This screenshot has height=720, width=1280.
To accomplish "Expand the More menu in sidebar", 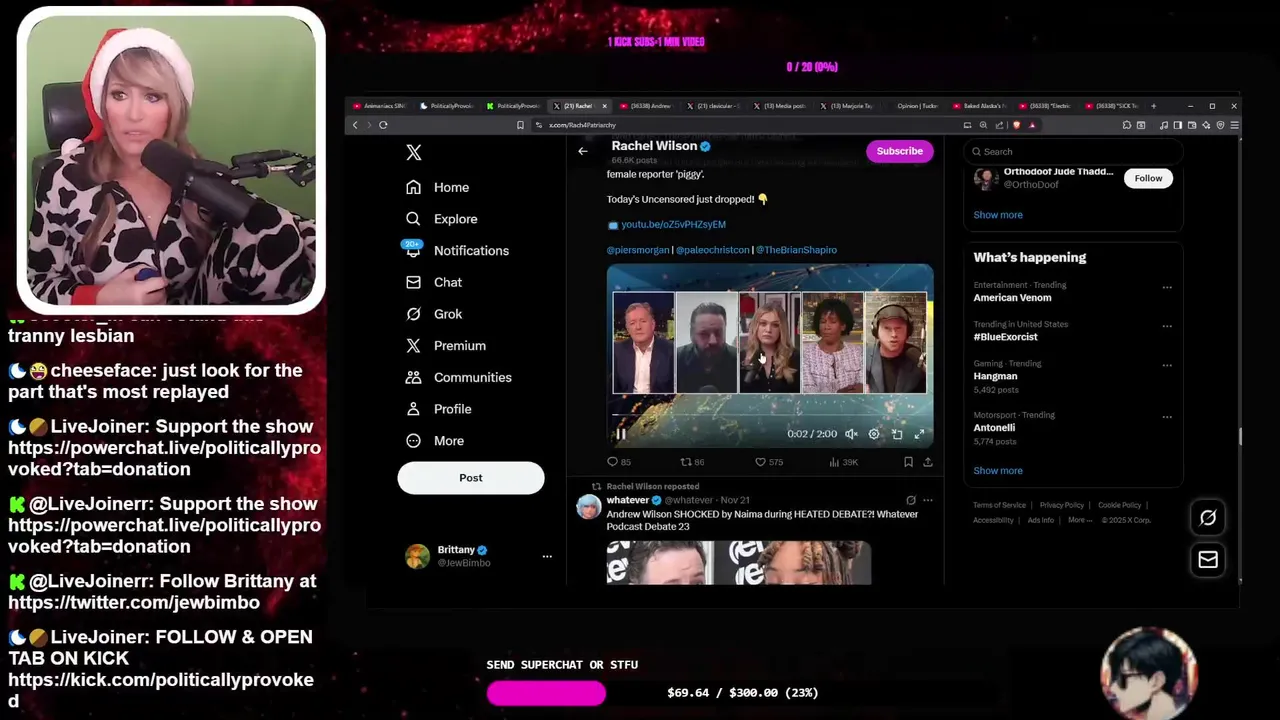I will click(434, 441).
